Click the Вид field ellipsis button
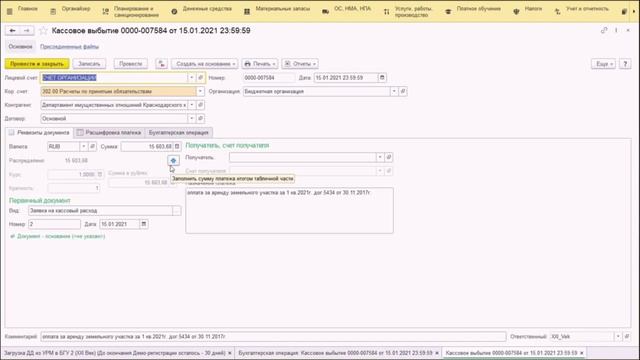 pos(176,211)
